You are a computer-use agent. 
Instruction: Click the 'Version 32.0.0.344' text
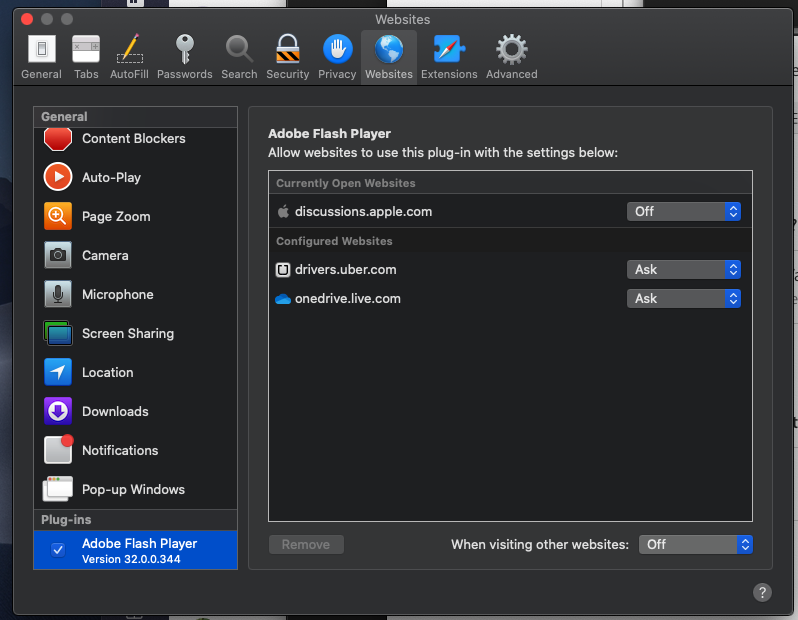point(131,559)
